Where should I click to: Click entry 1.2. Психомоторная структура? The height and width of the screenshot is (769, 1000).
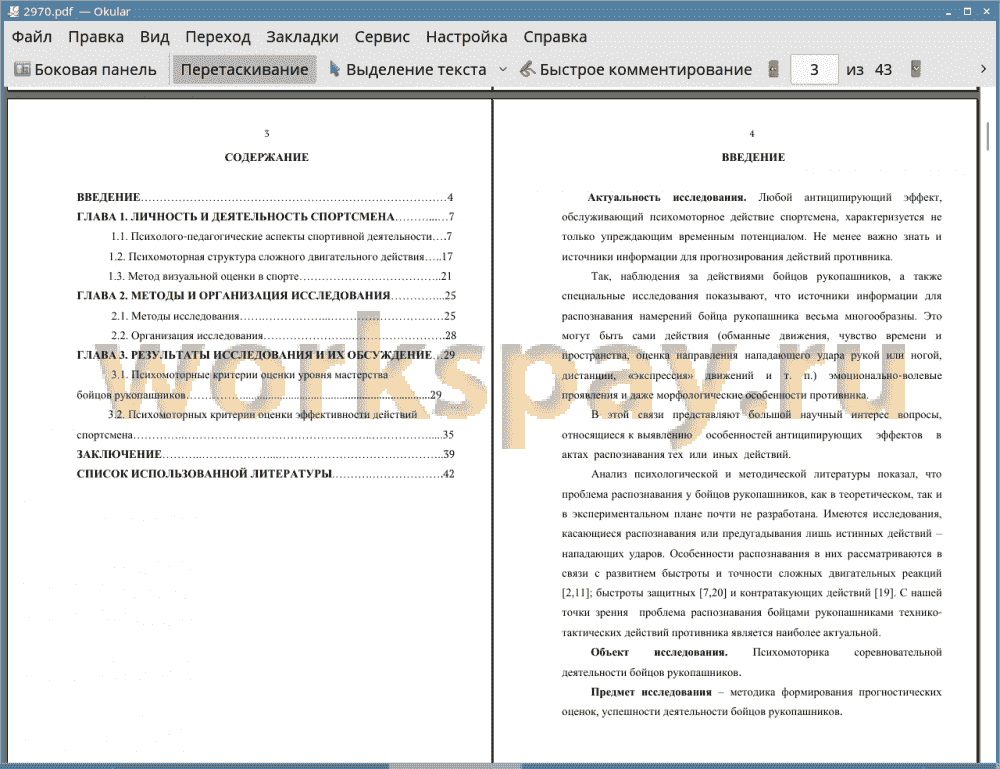pos(281,257)
